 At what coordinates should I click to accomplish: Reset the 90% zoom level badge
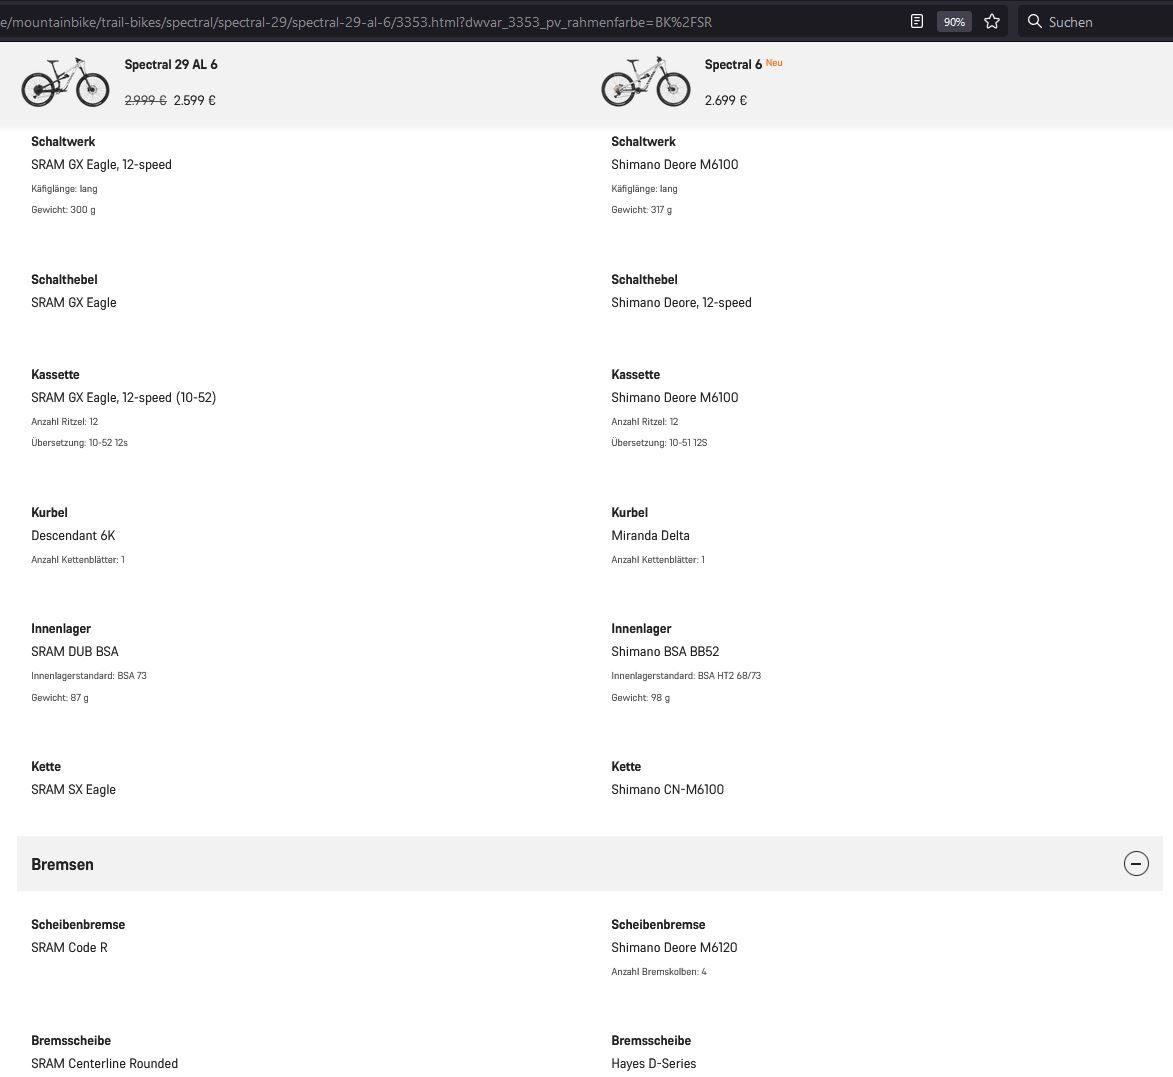[954, 22]
